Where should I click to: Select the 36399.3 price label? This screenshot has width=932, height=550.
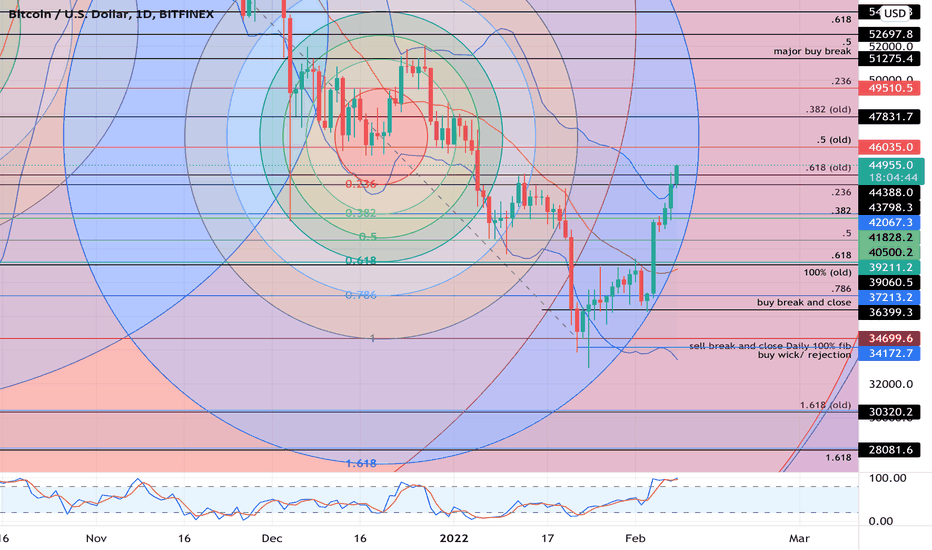[890, 312]
